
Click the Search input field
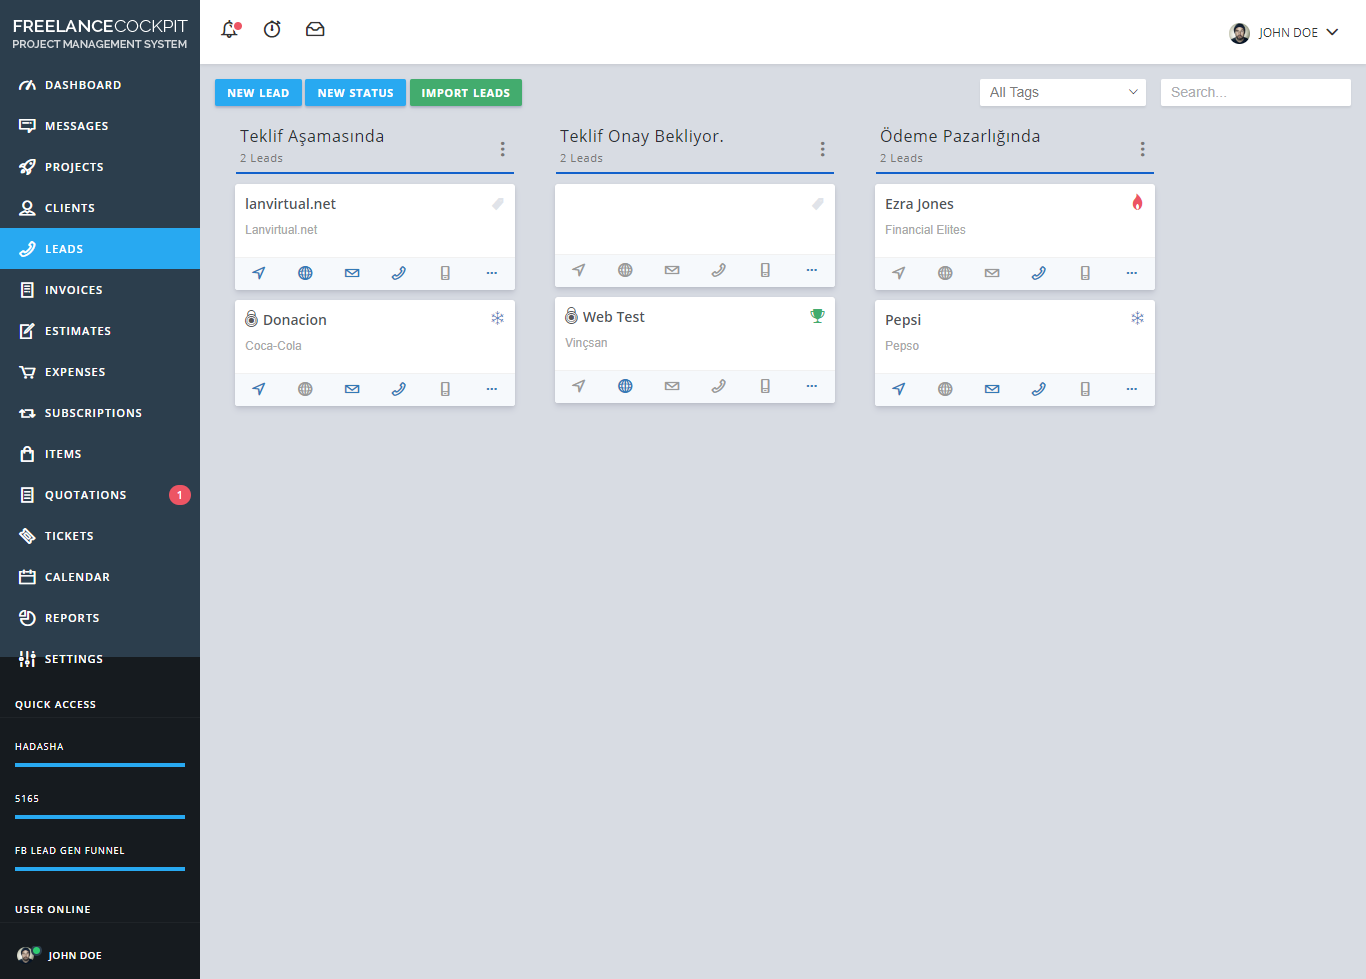point(1255,92)
